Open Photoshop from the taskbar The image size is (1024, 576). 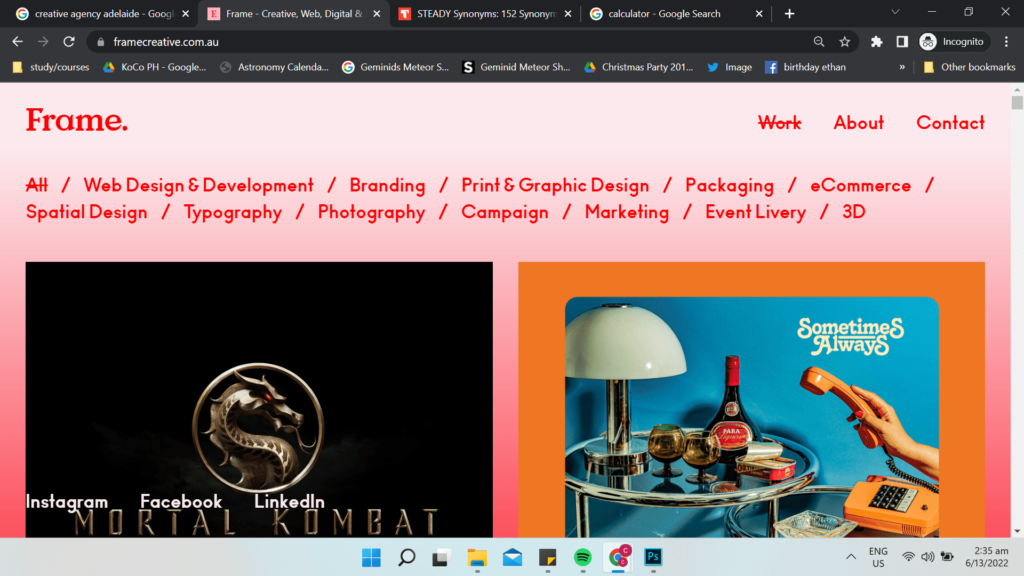coord(653,557)
